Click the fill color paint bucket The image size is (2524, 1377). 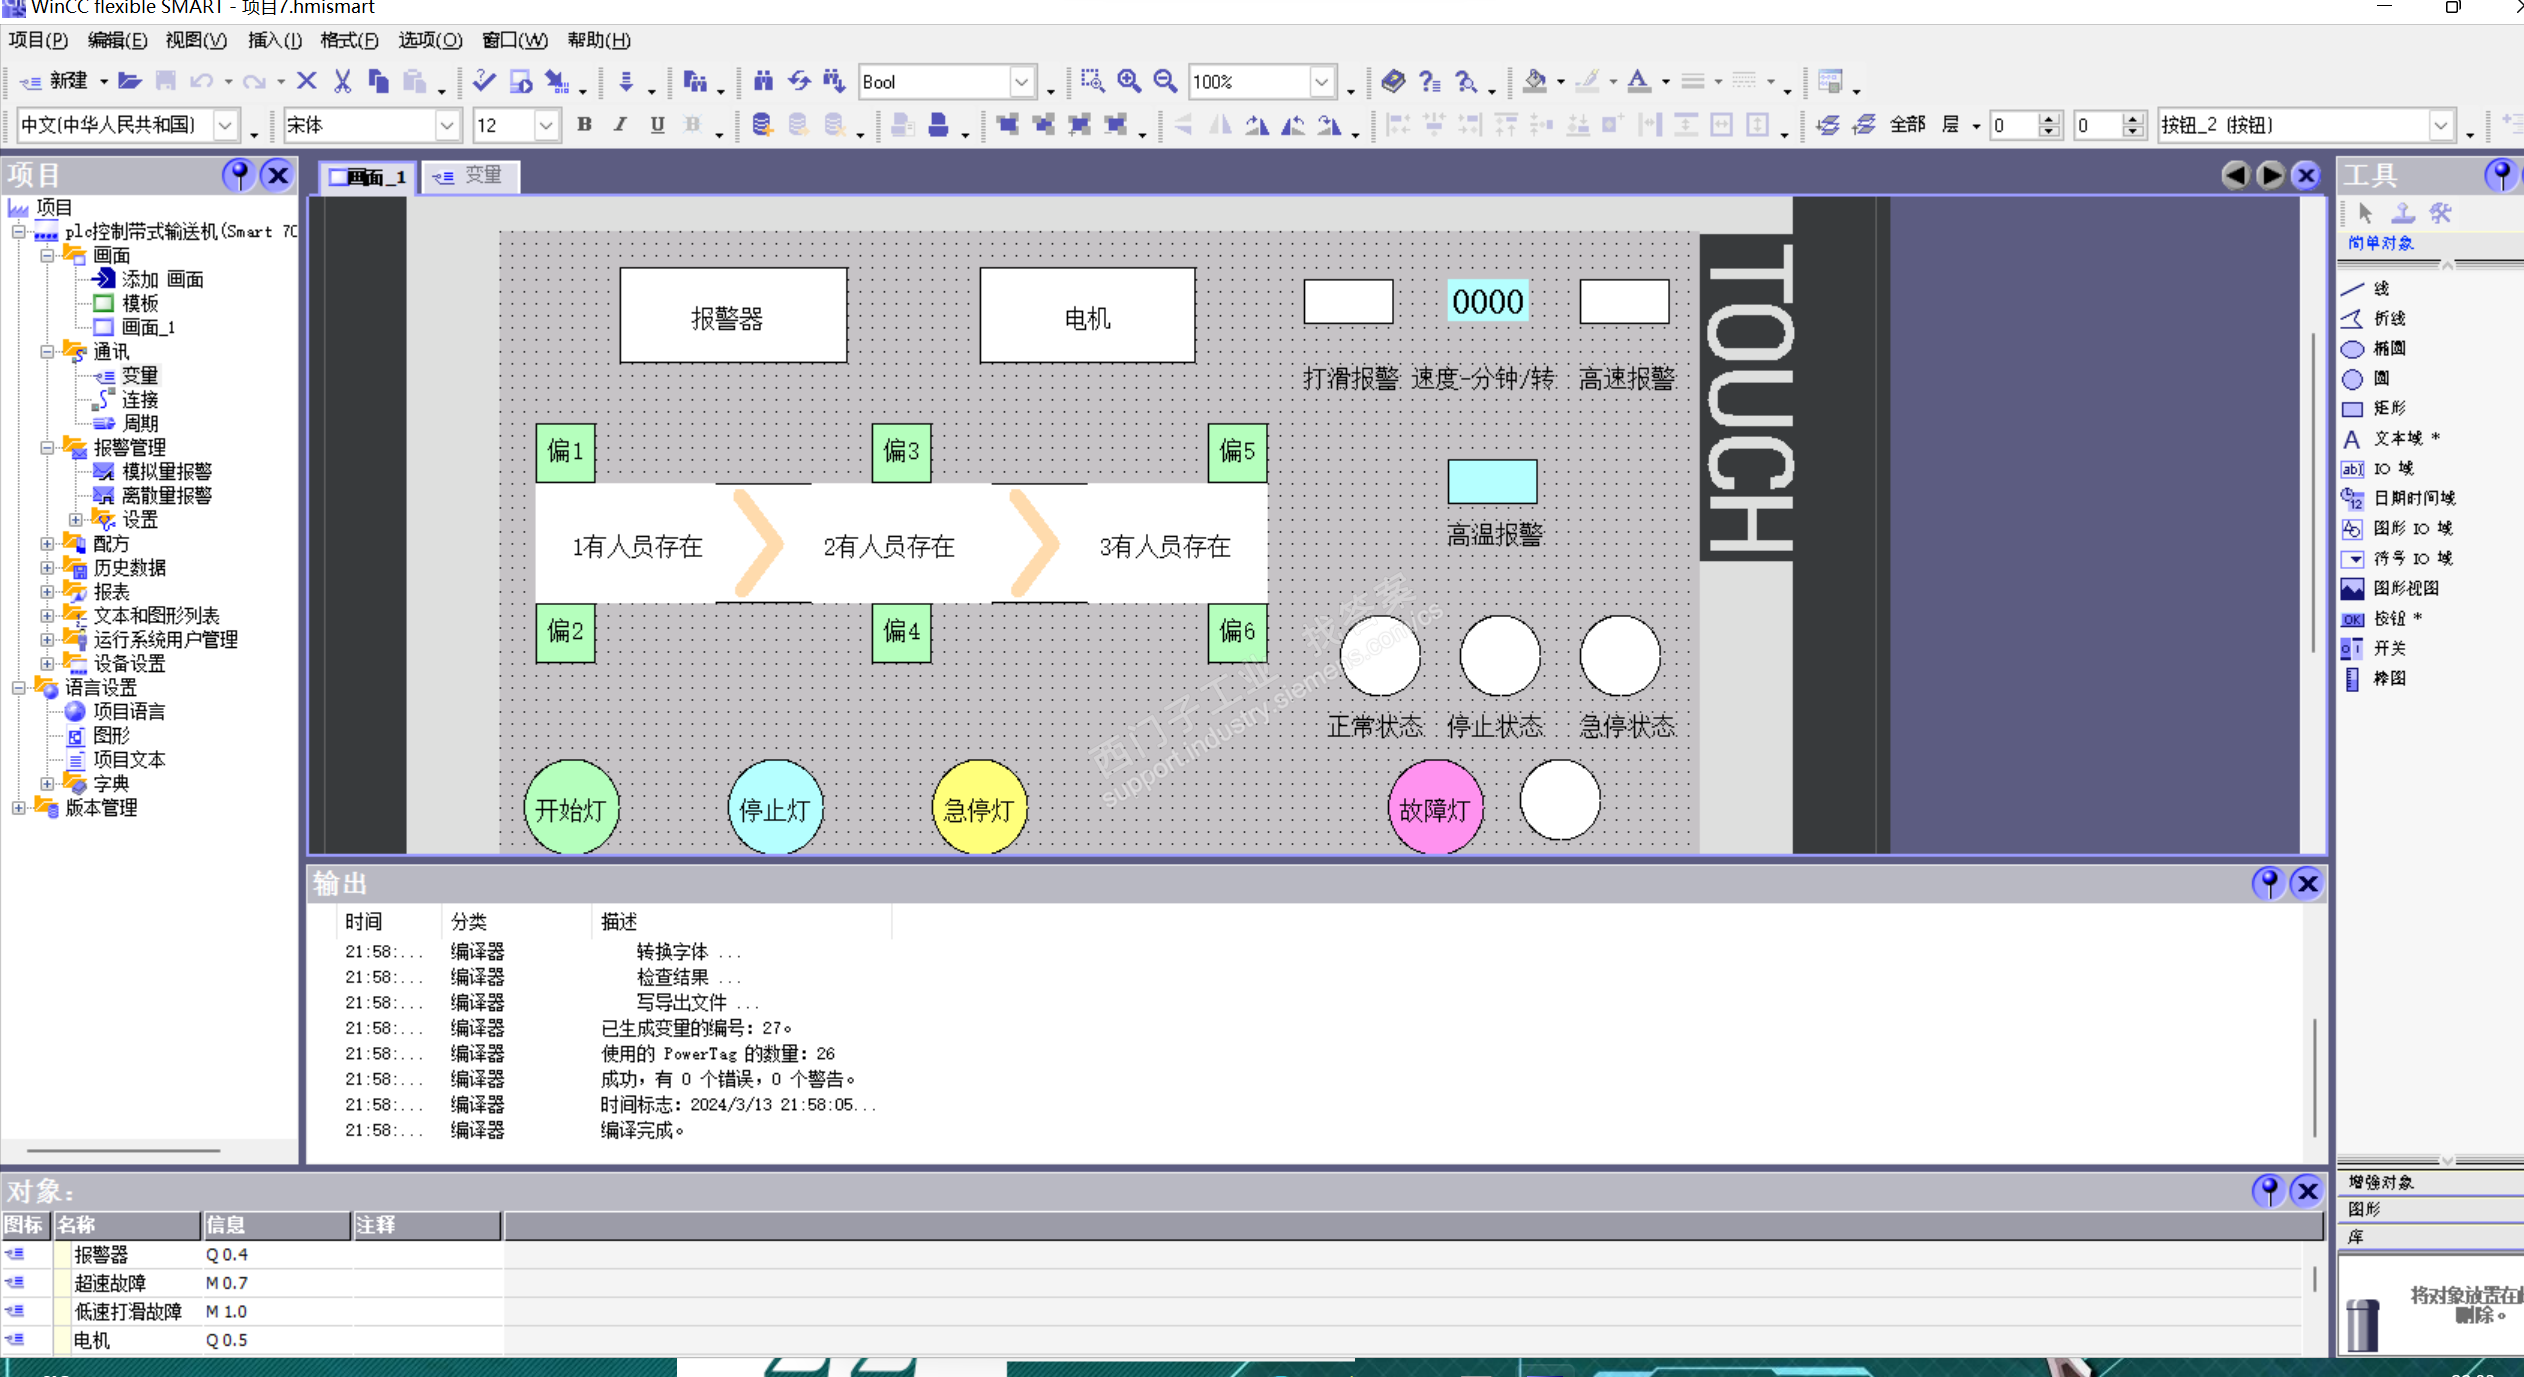[1535, 81]
